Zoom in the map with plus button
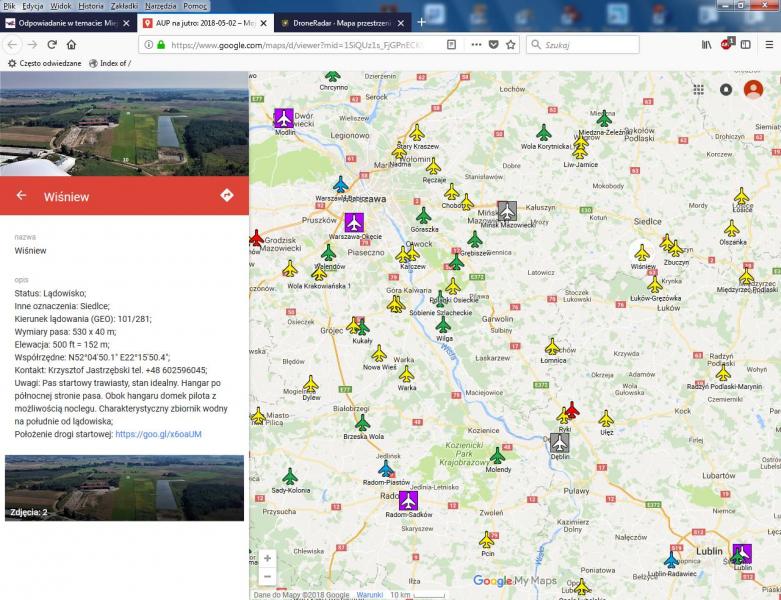The image size is (781, 600). tap(267, 558)
